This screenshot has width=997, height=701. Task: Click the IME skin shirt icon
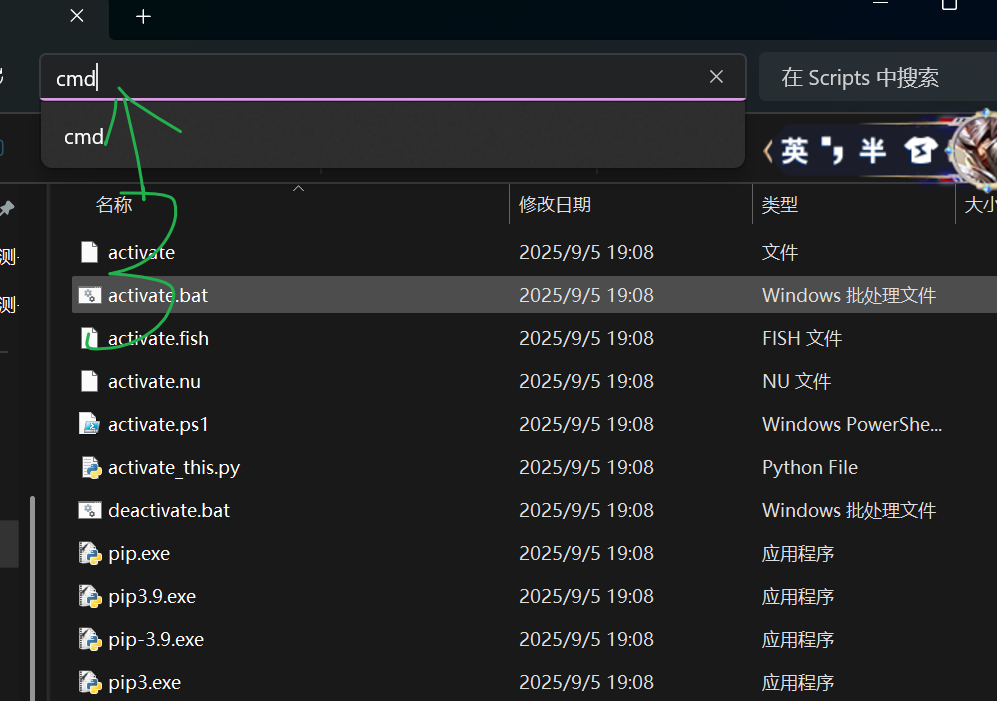point(921,151)
